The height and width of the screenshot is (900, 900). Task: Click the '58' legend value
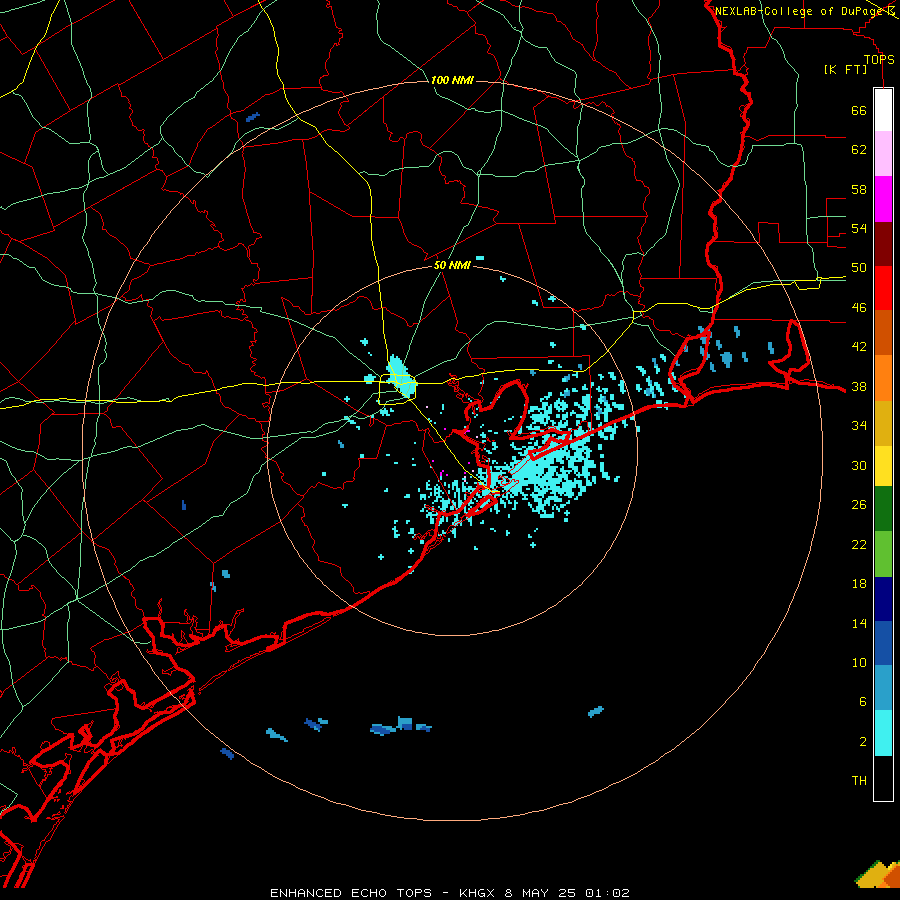[x=859, y=189]
